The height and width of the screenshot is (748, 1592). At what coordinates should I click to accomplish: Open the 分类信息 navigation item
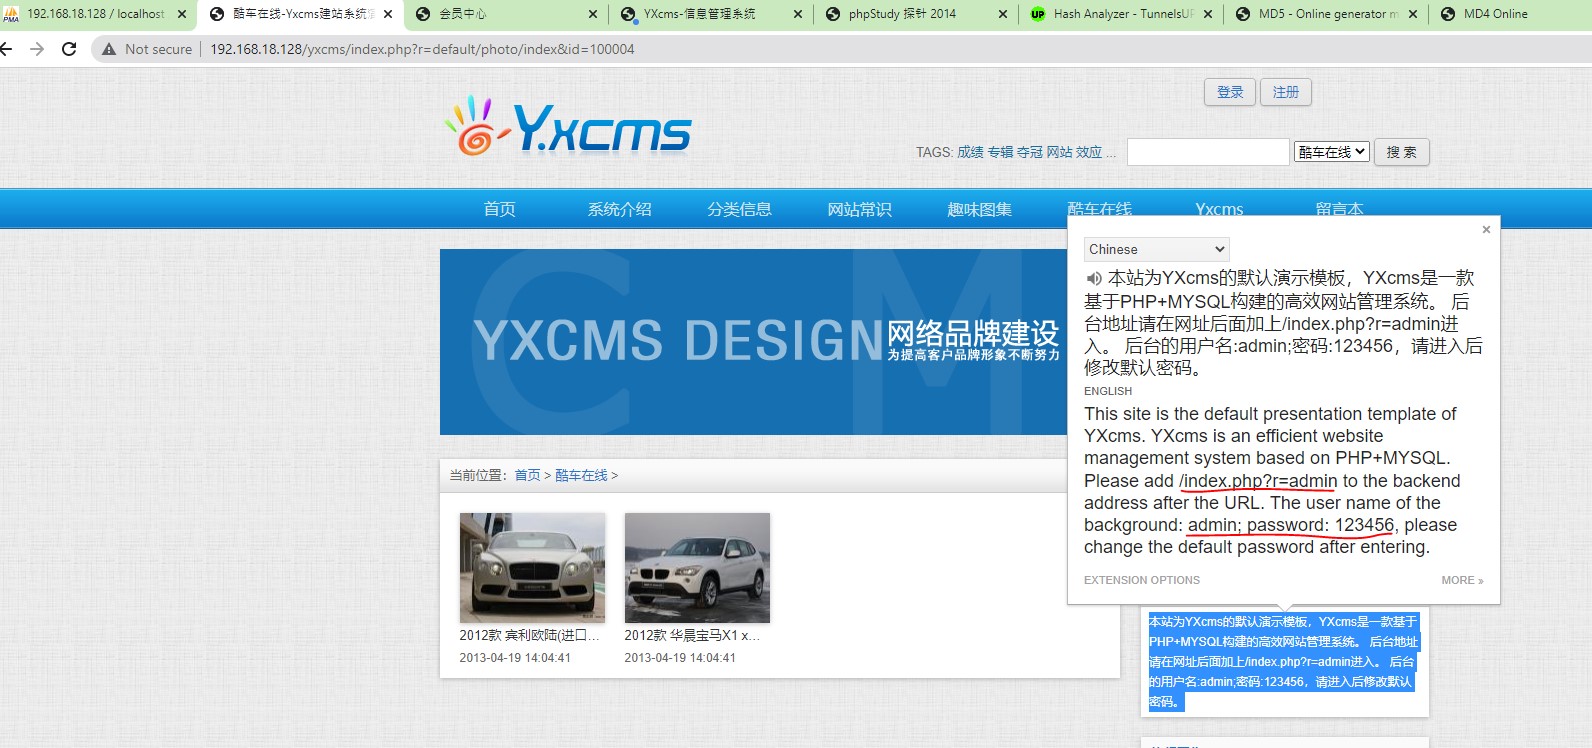(740, 209)
